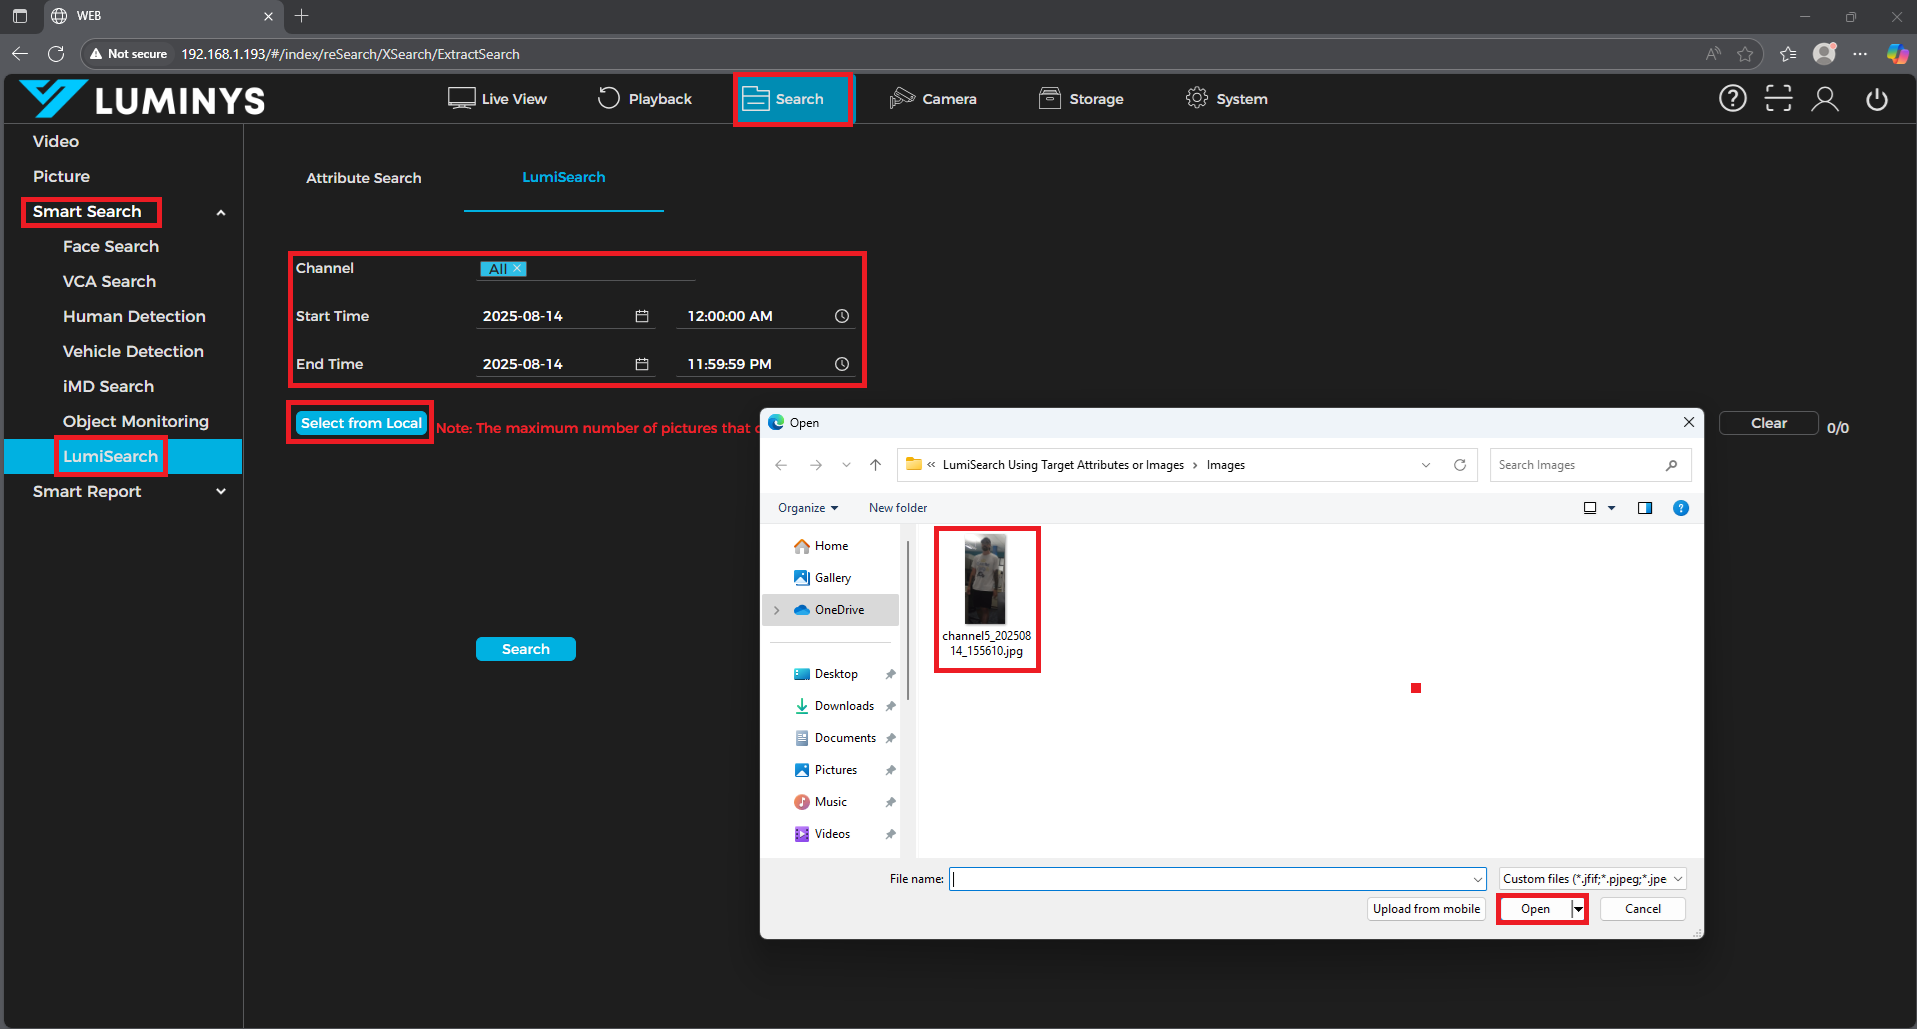Remove the All channel tag
Screen dimensions: 1917x1029
tap(517, 269)
